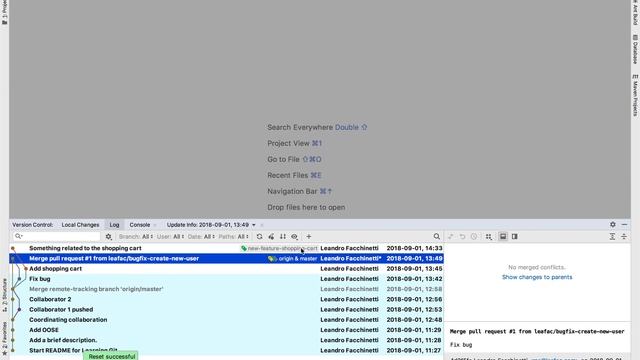Select the Log tab

click(114, 225)
